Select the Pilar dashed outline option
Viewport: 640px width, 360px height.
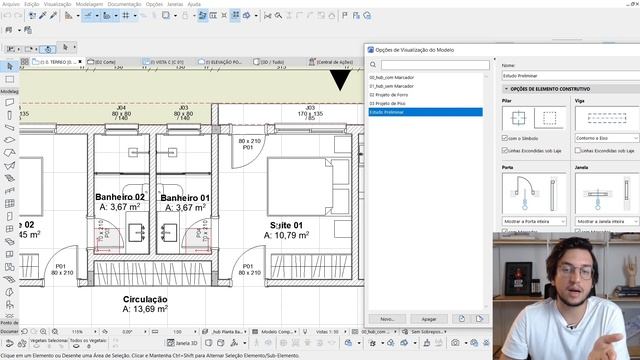click(550, 118)
